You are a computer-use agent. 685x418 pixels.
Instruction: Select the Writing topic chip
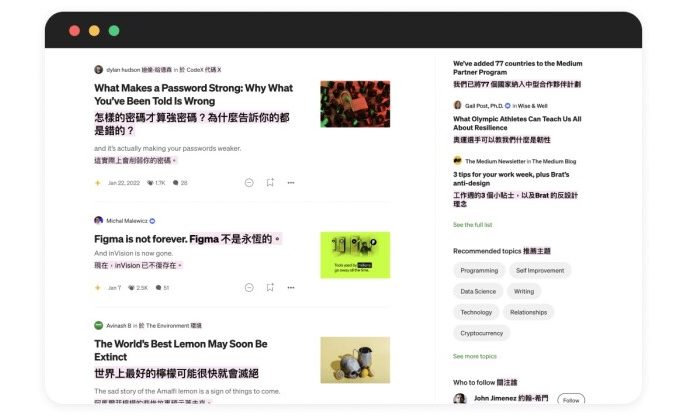tap(524, 291)
